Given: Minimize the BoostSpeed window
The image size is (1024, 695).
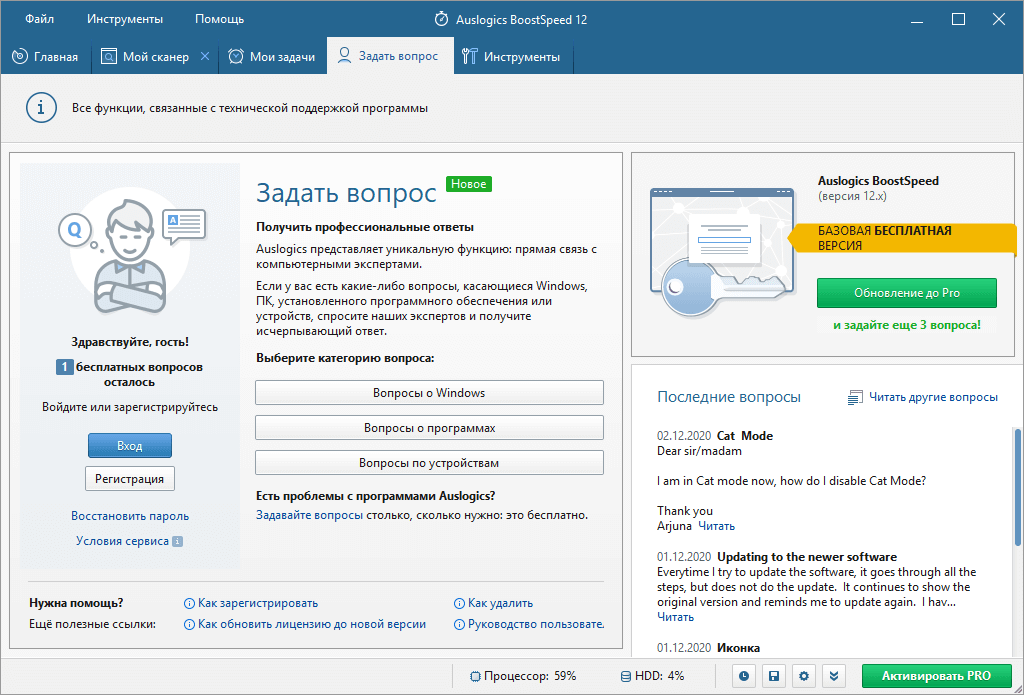Looking at the screenshot, I should [918, 20].
